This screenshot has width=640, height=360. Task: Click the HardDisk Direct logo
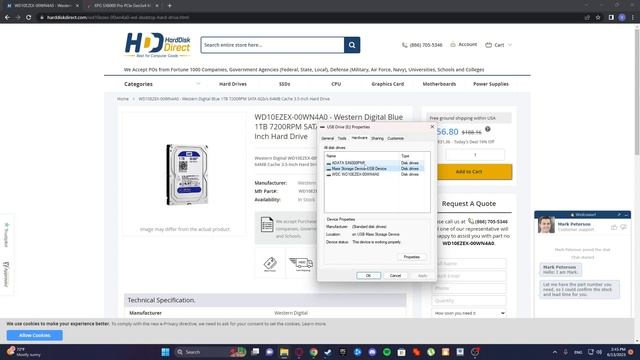[x=158, y=45]
